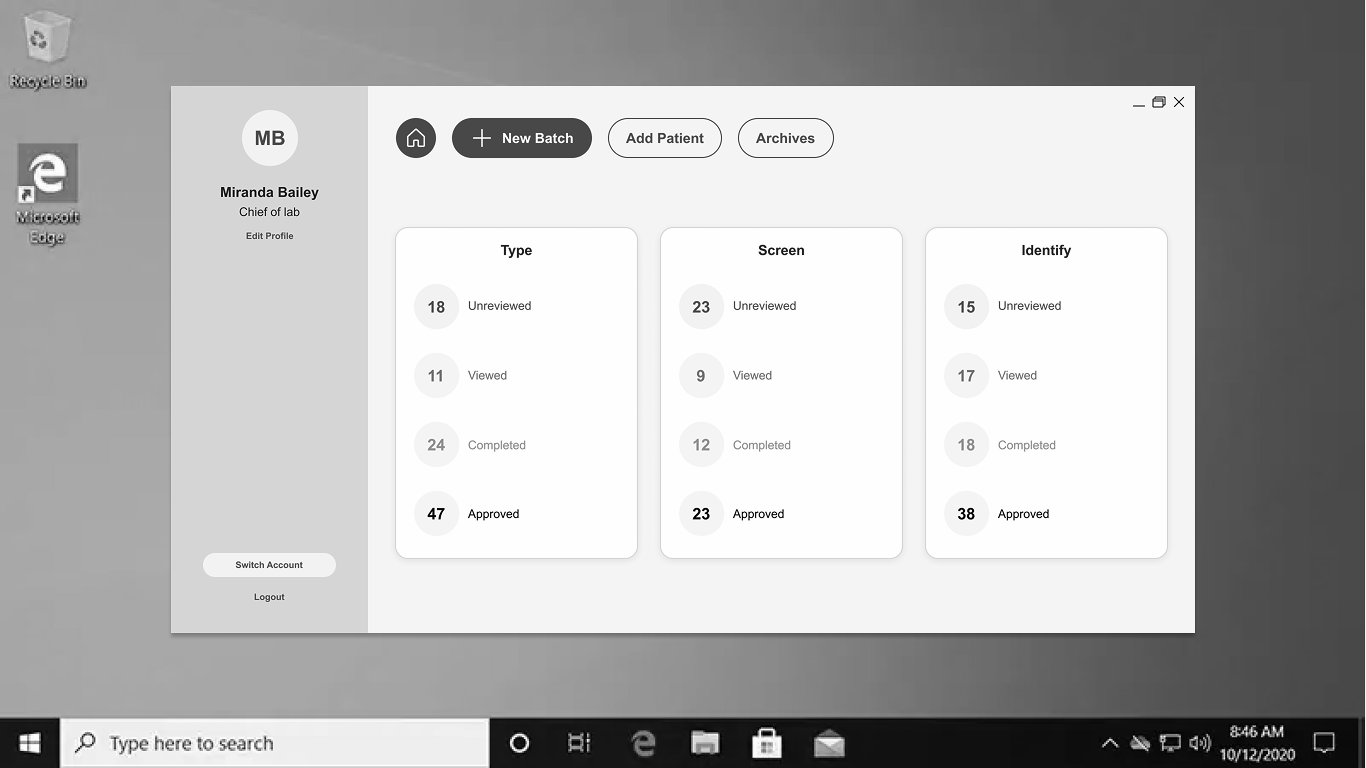Click Logout at the sidebar bottom
Image resolution: width=1366 pixels, height=768 pixels.
coord(269,596)
